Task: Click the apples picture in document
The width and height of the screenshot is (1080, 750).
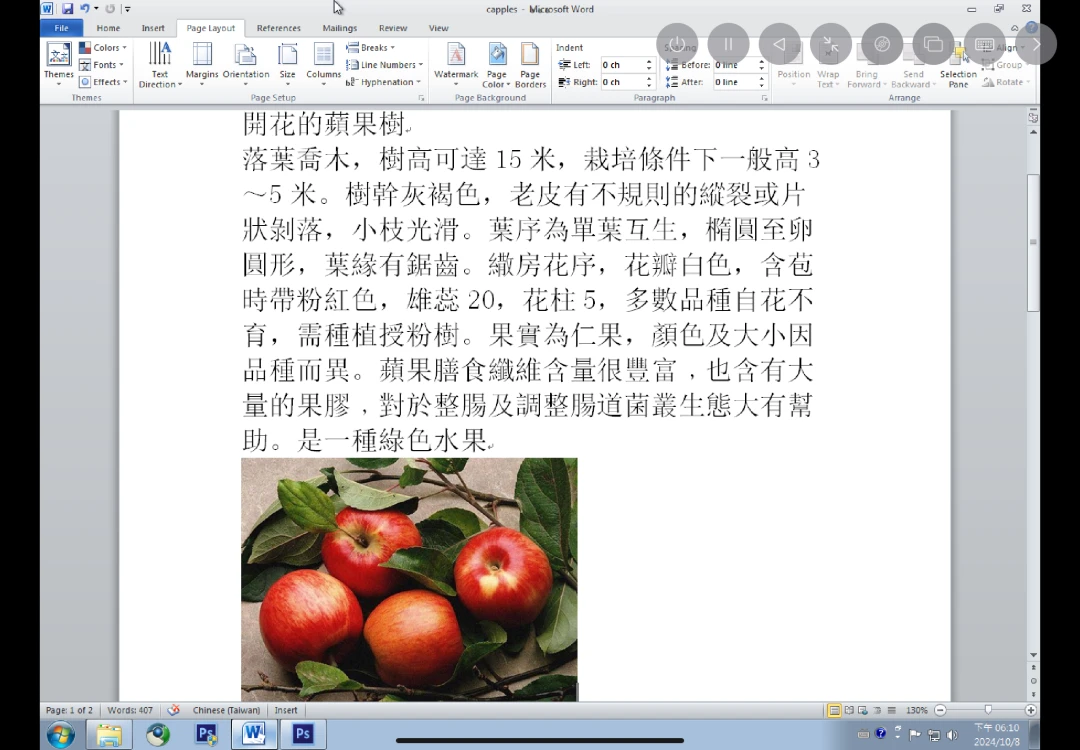Action: [x=409, y=579]
